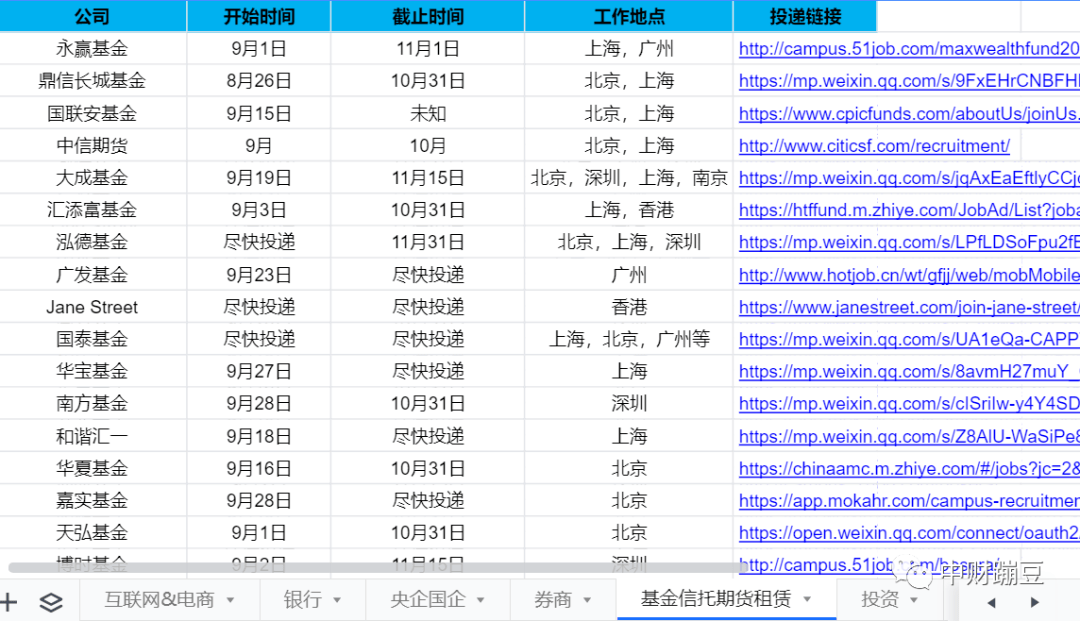Select the 华夏基金 company cell
Screen dimensions: 1080x621
(93, 468)
